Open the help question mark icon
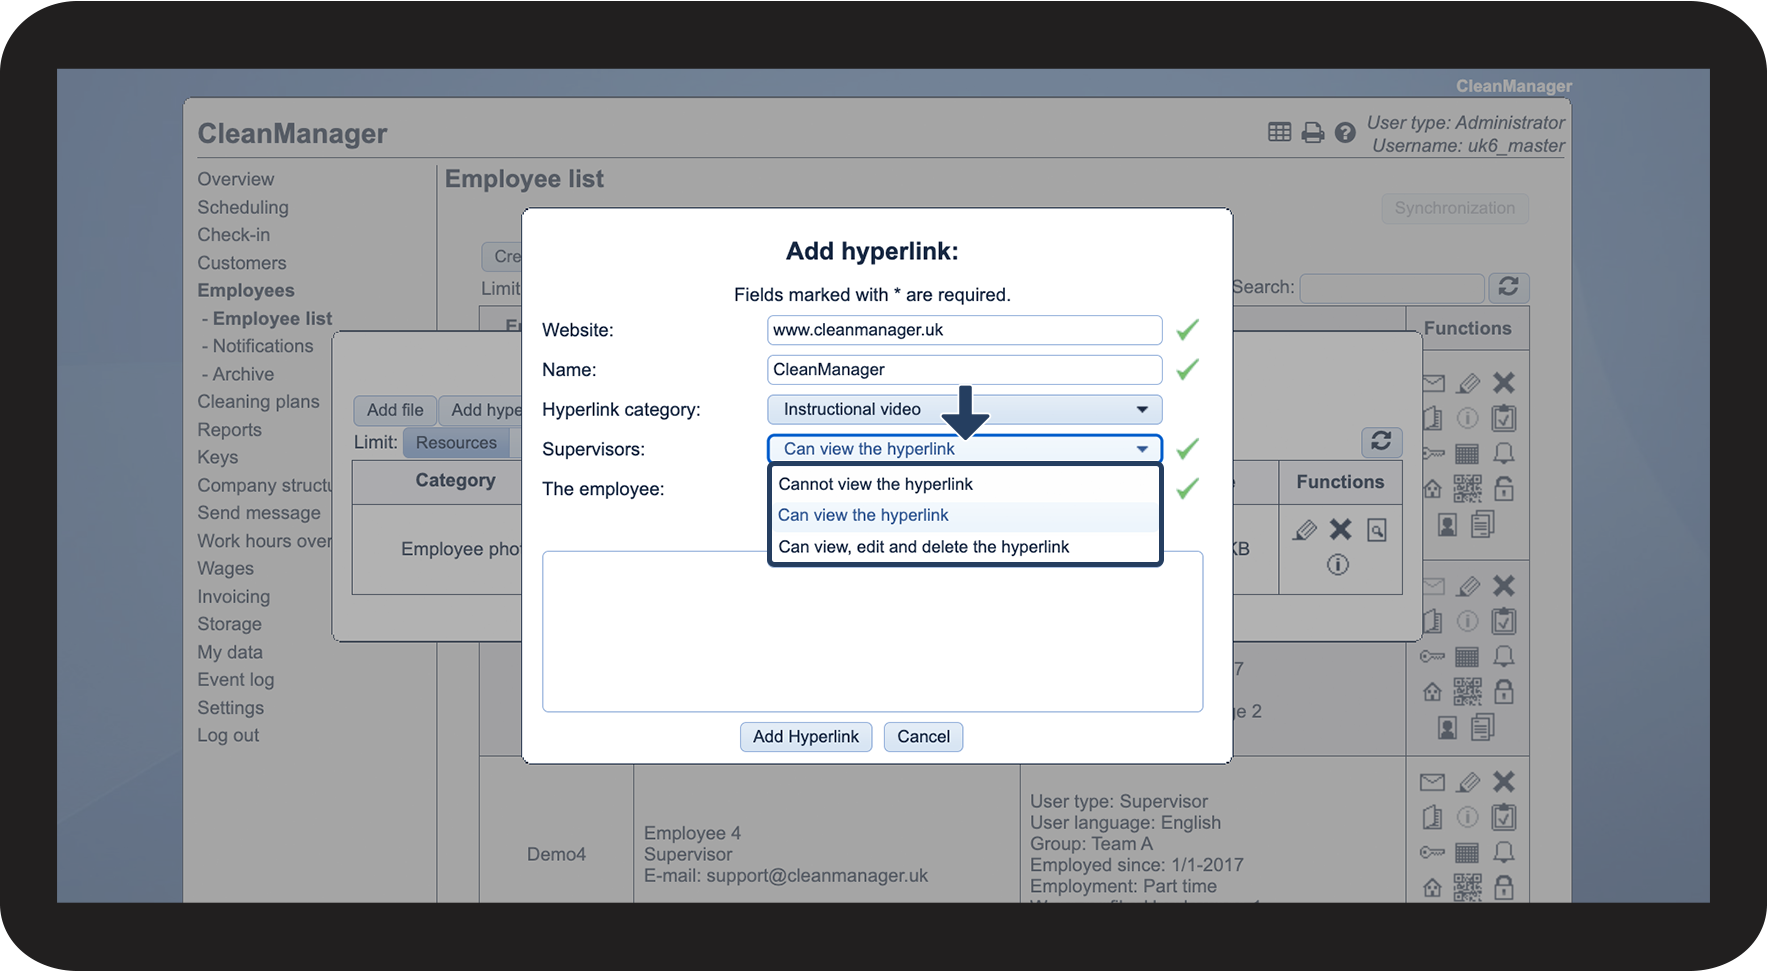The image size is (1767, 971). (1345, 132)
